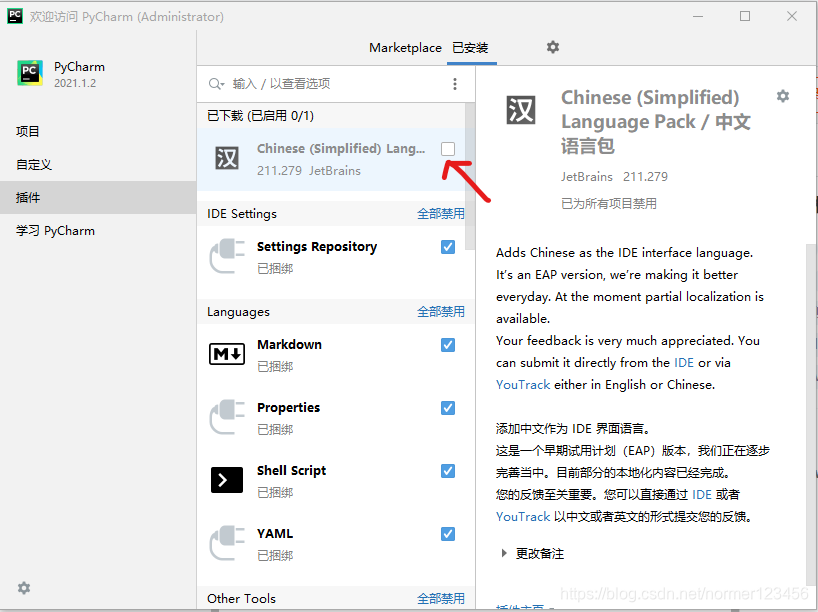Image resolution: width=818 pixels, height=612 pixels.
Task: Click the JetBrains vendor name in details
Action: (586, 177)
